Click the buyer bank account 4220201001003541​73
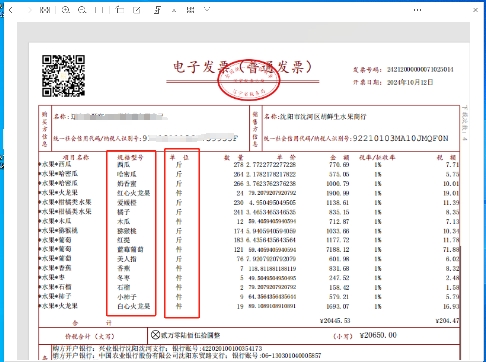486x362 pixels. [232, 349]
